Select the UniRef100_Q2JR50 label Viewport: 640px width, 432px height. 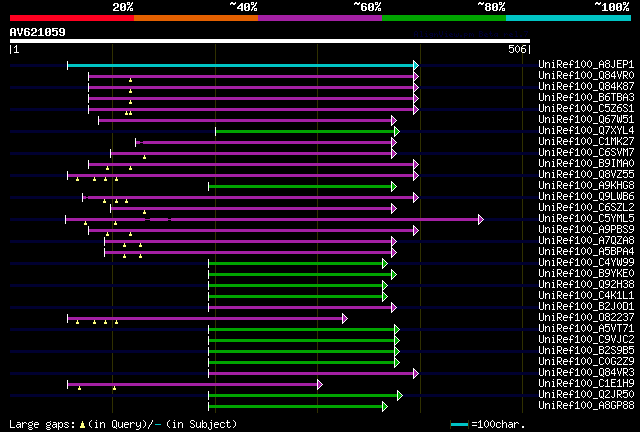click(x=586, y=395)
